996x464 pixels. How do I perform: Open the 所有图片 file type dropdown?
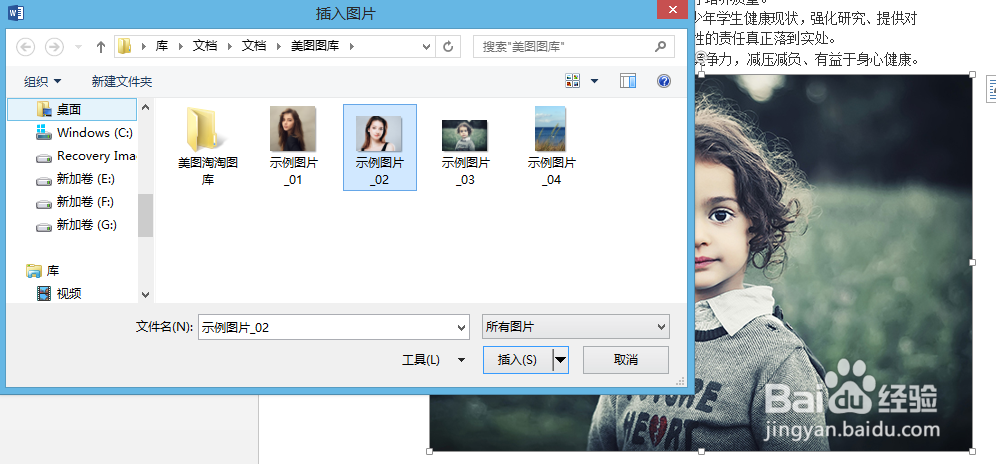(575, 327)
